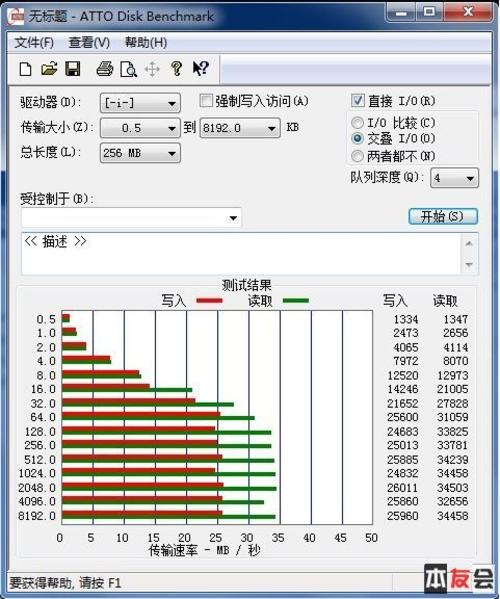Open the 文件(F) menu
This screenshot has width=500, height=599.
click(x=34, y=42)
